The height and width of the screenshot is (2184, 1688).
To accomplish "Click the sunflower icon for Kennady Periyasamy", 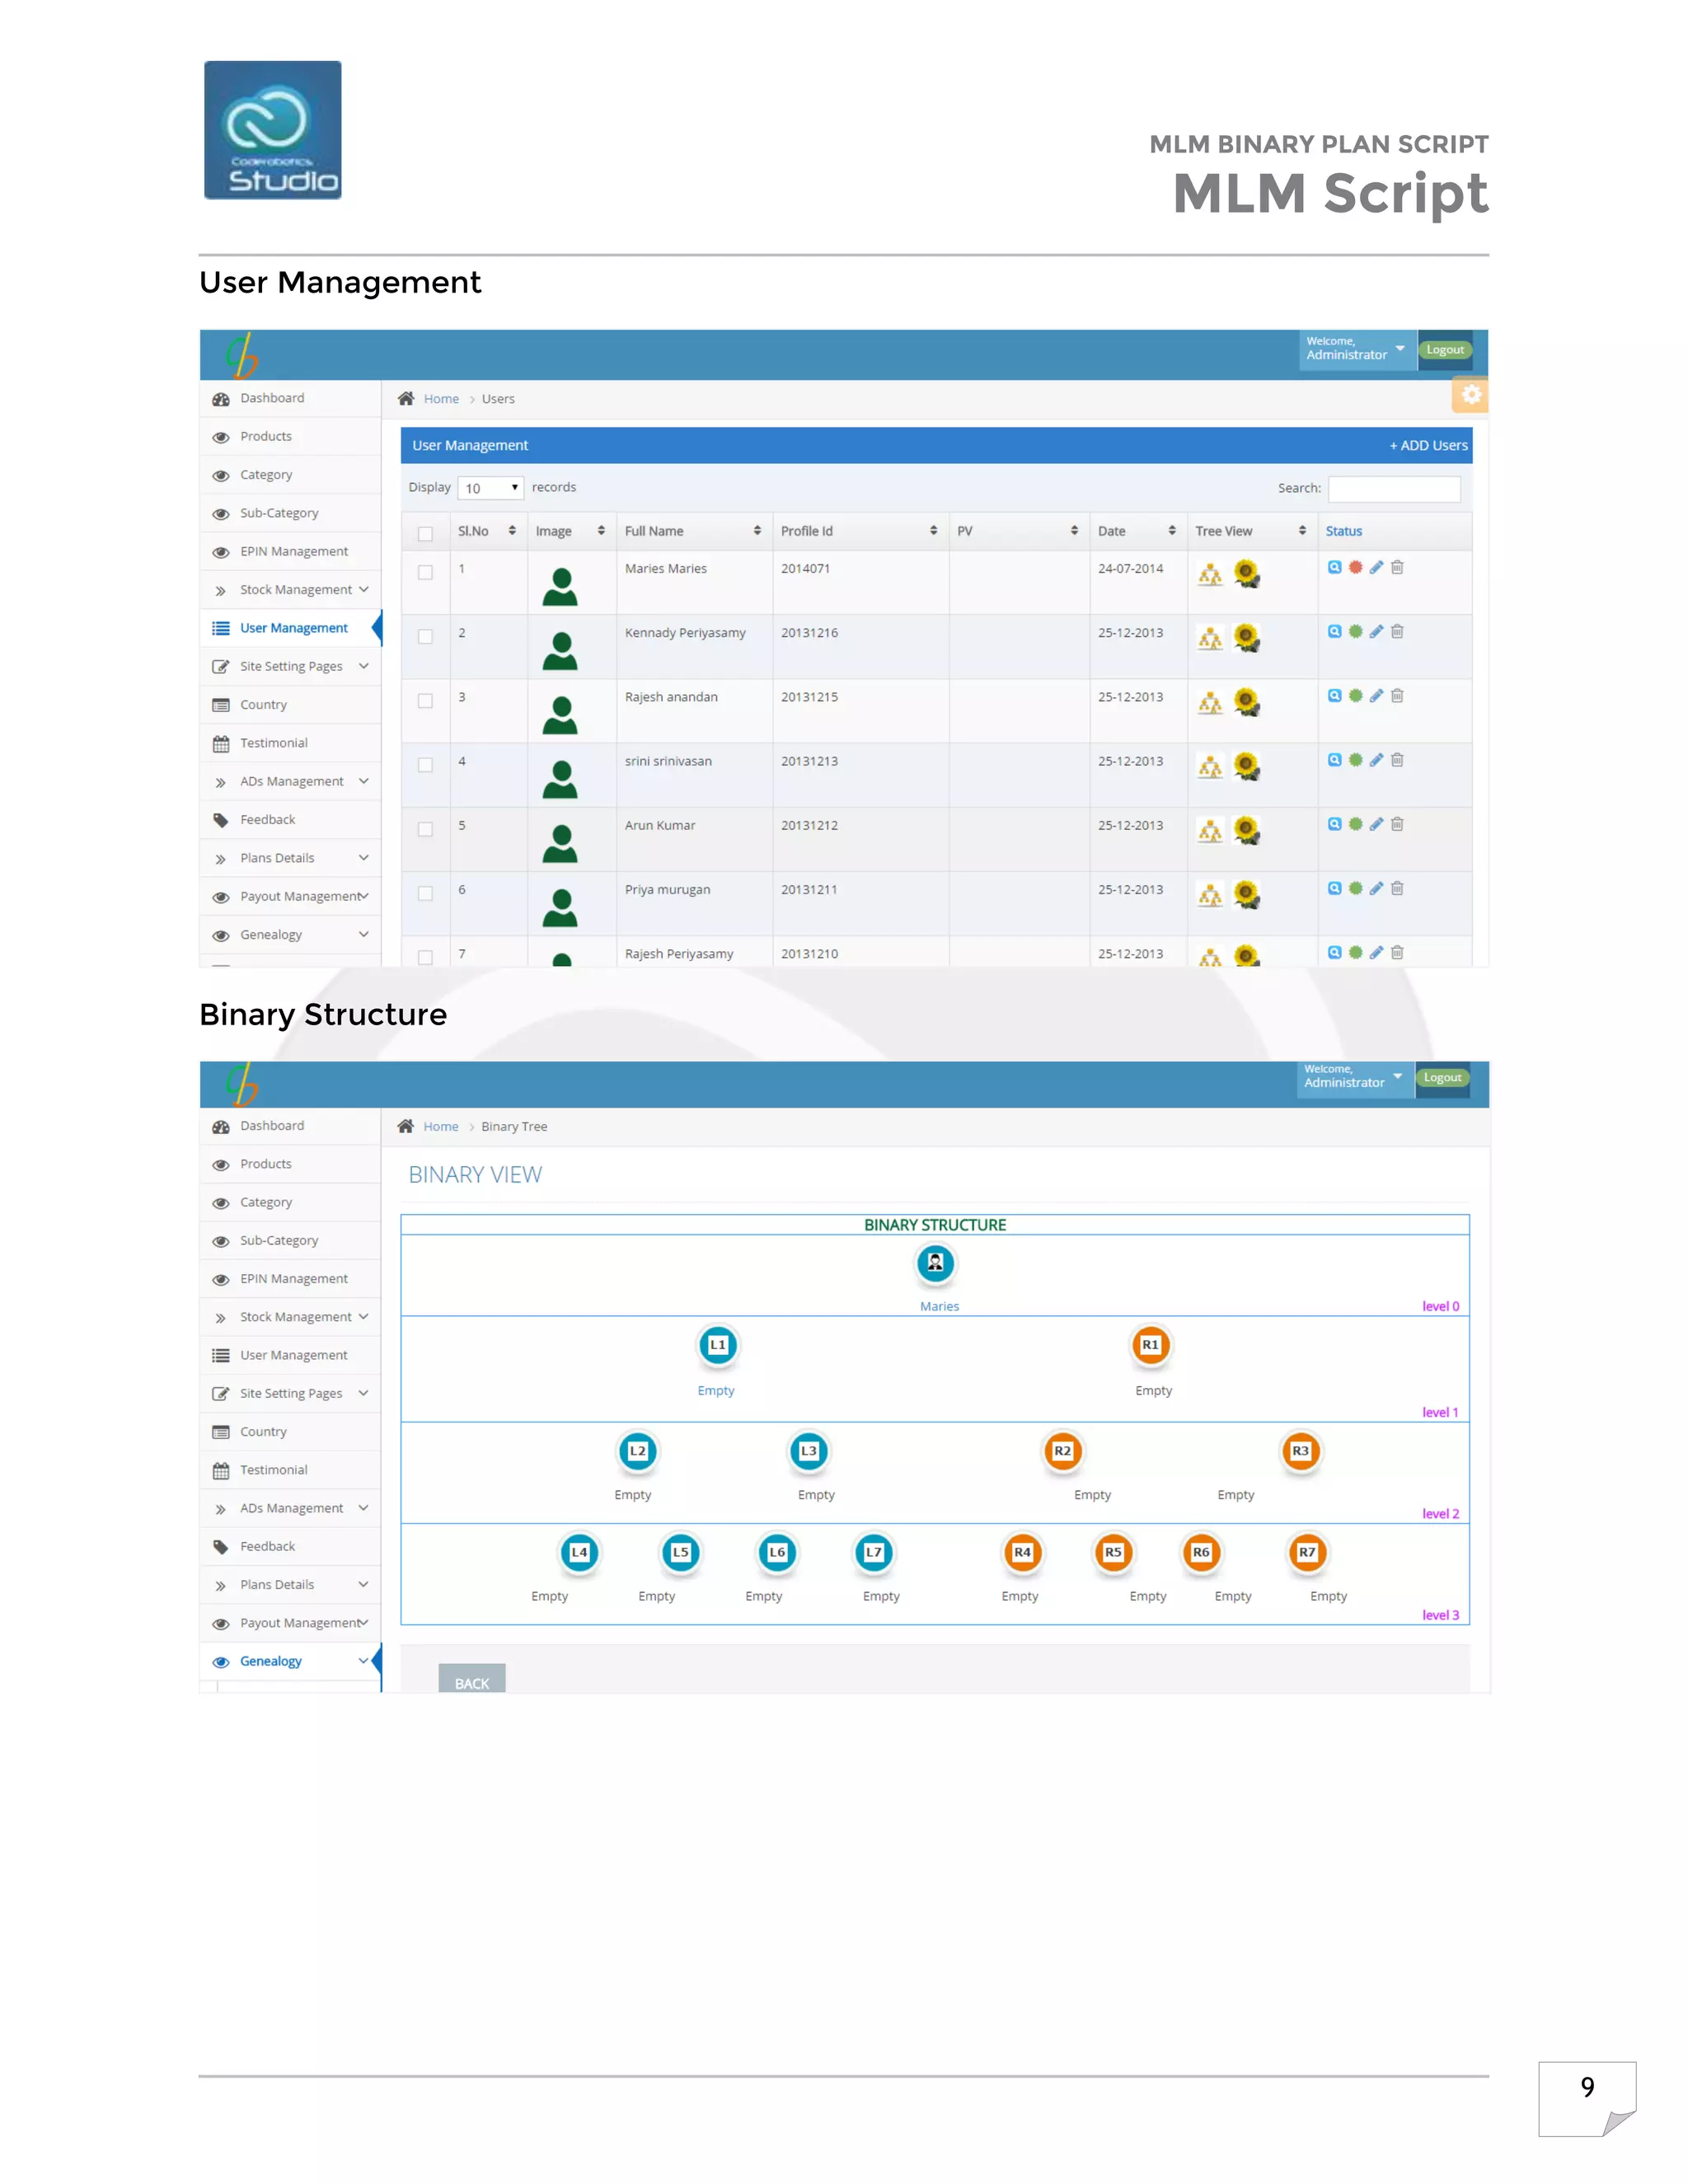I will 1246,638.
